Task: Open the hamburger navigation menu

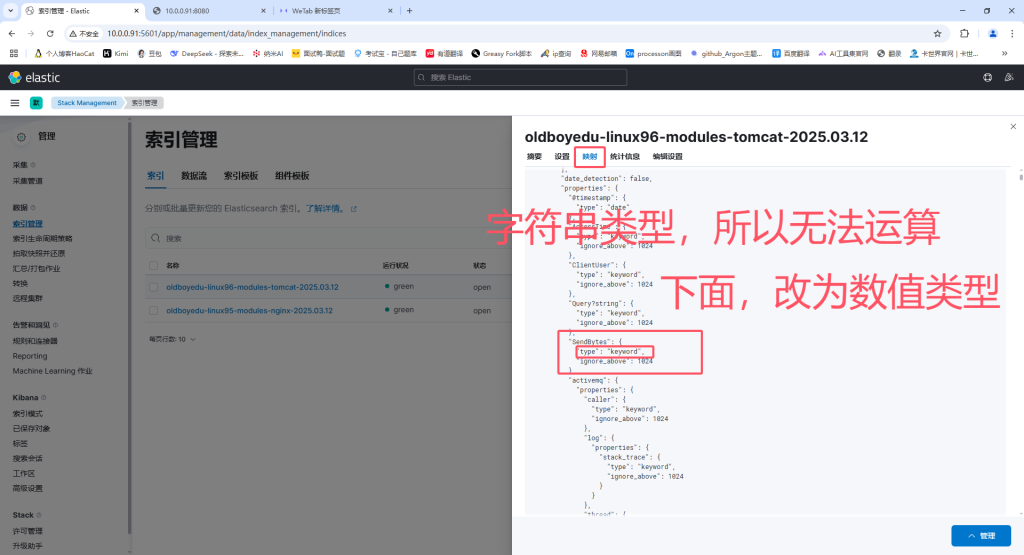Action: point(15,103)
